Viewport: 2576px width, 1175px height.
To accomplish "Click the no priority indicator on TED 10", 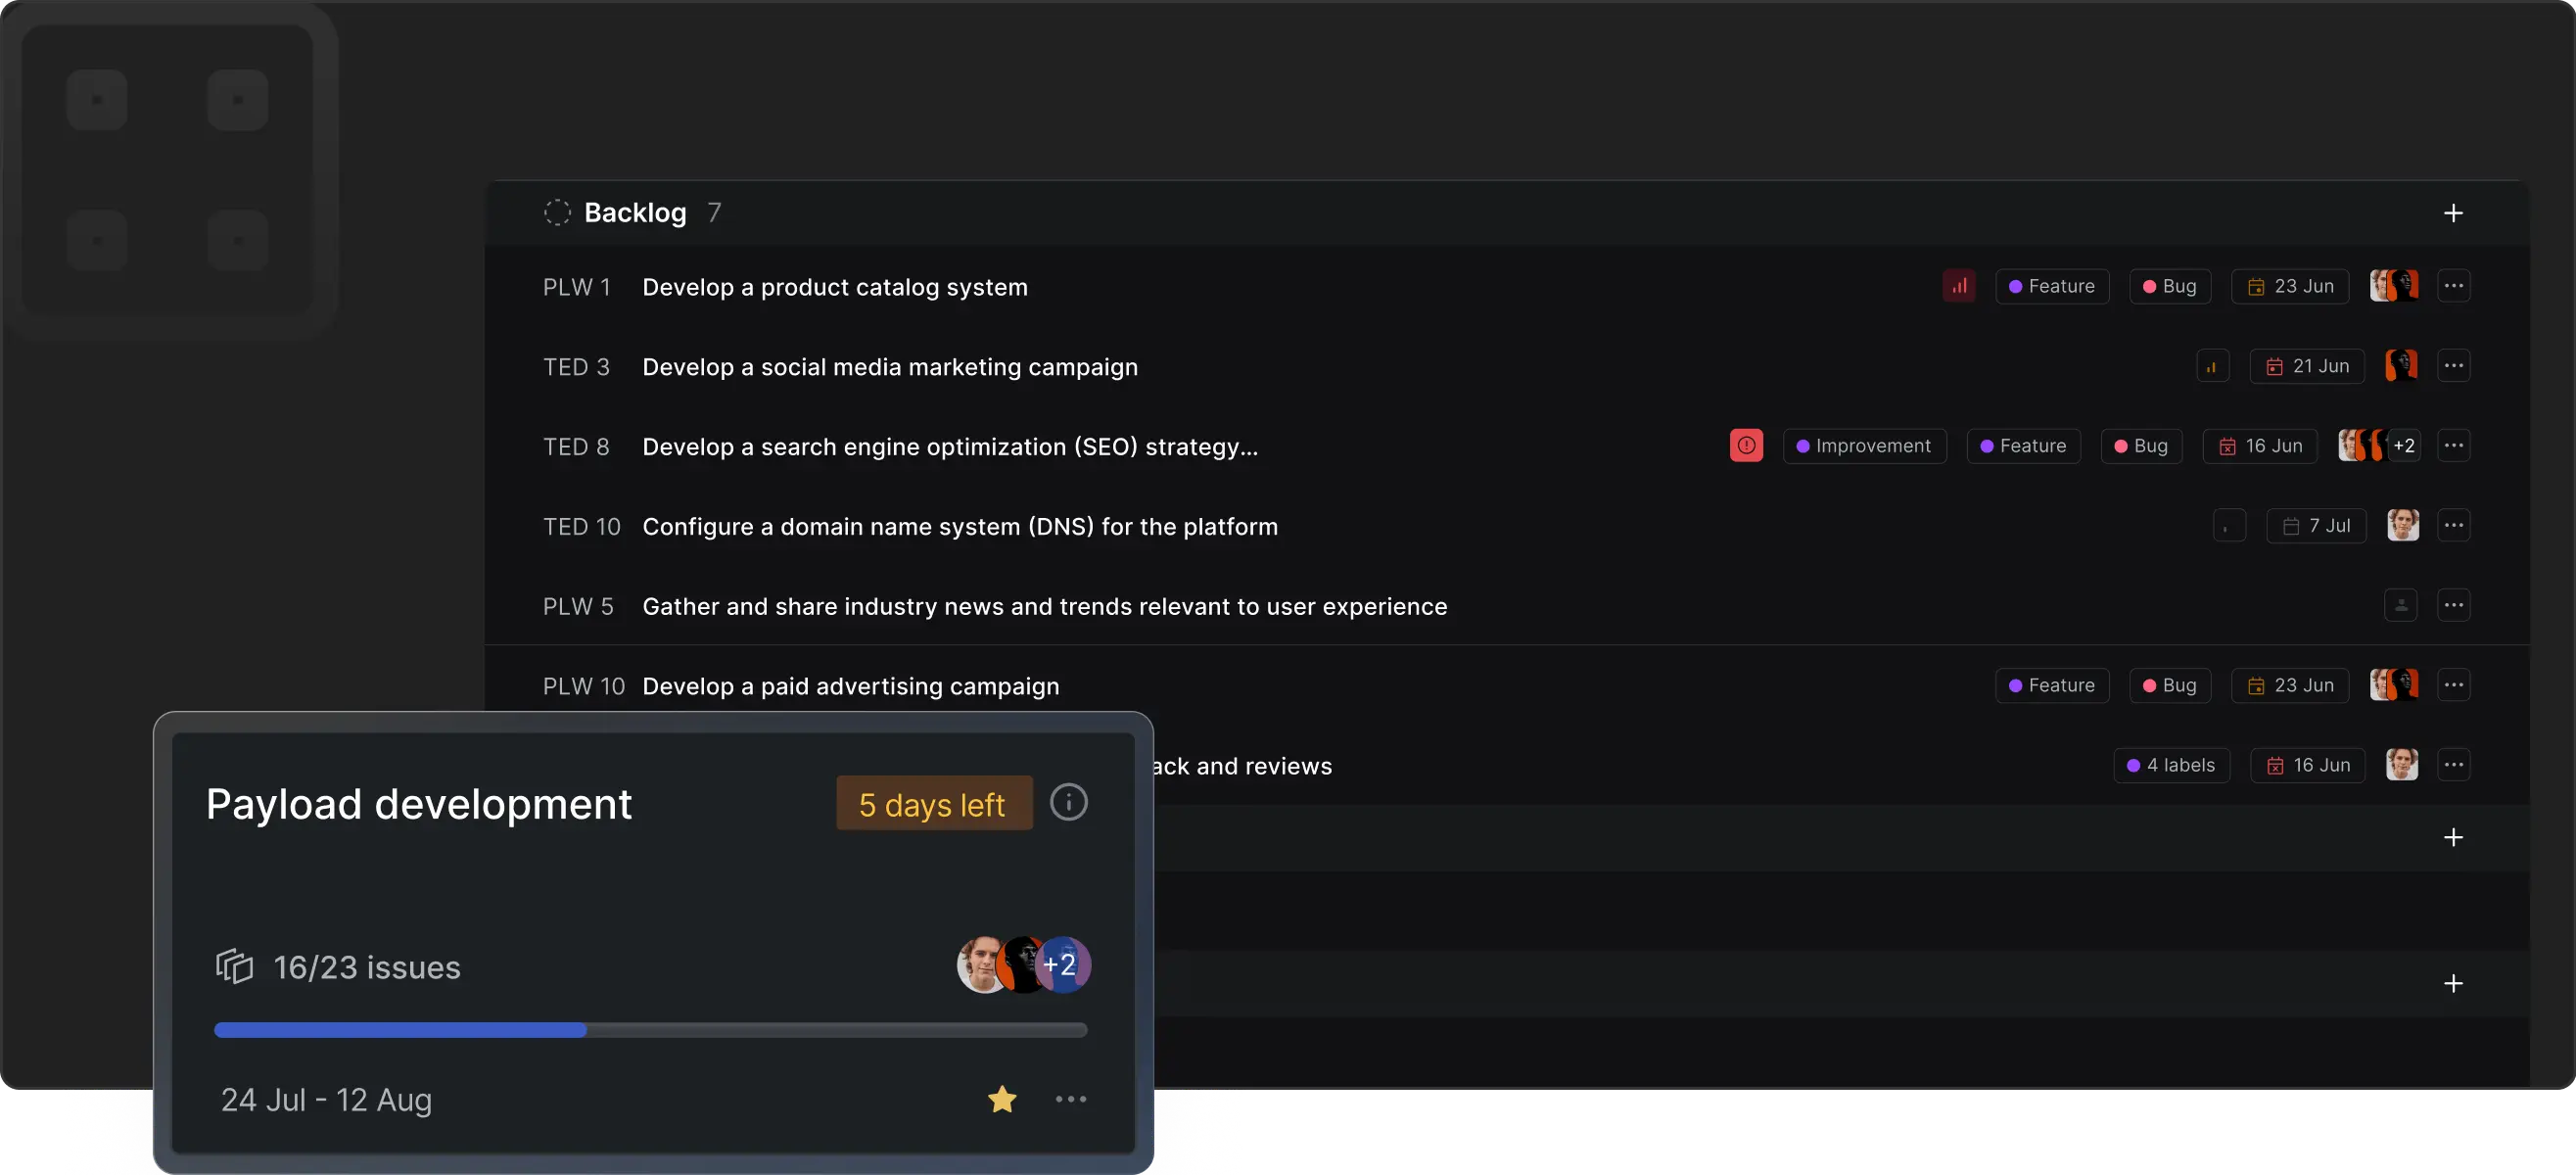I will pos(2228,526).
